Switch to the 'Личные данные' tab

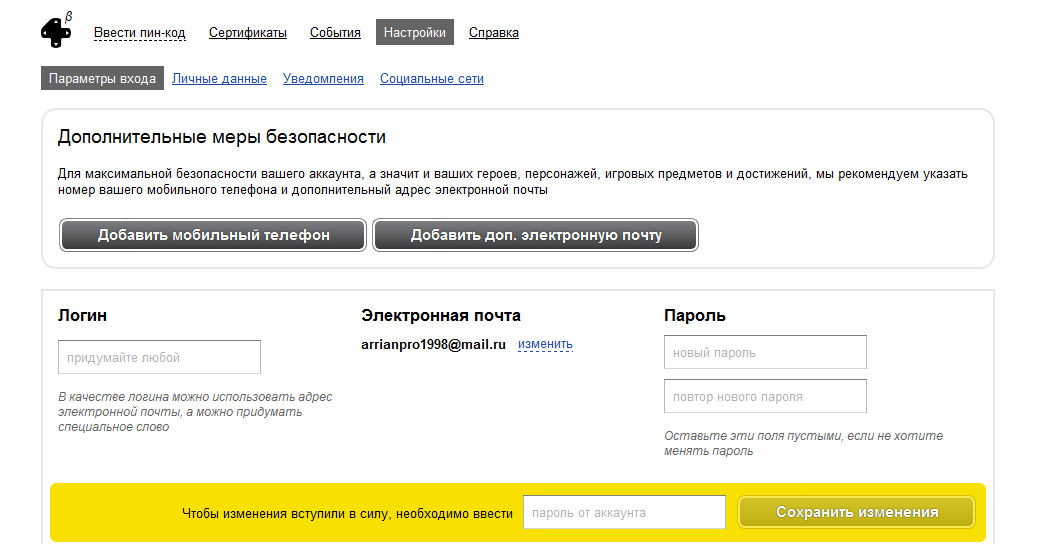tap(219, 79)
